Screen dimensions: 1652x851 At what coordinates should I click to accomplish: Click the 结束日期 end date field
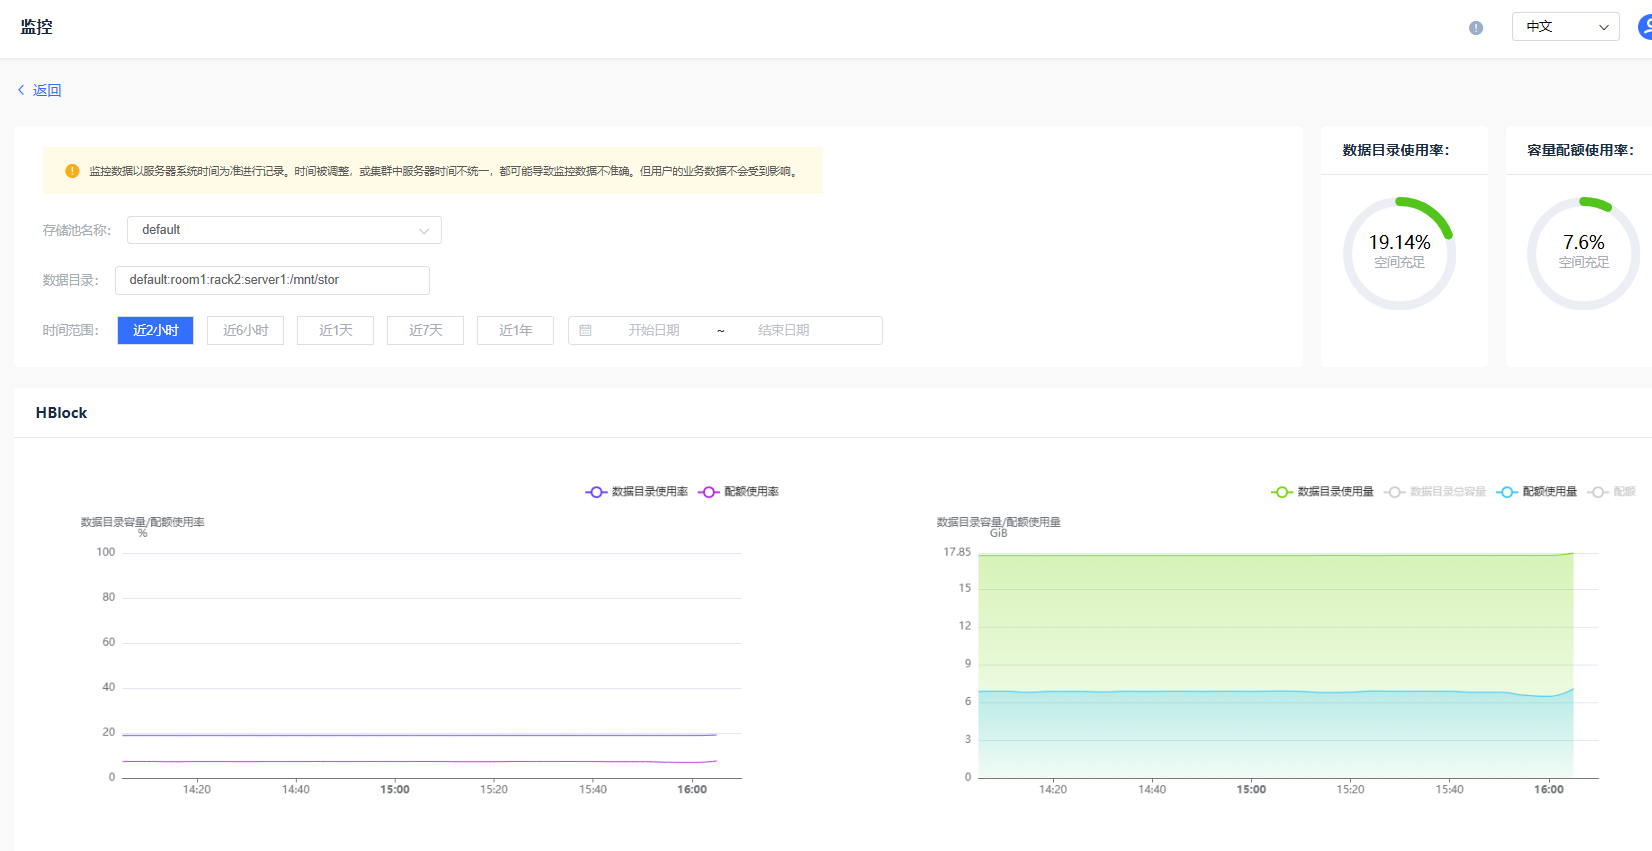click(x=784, y=330)
